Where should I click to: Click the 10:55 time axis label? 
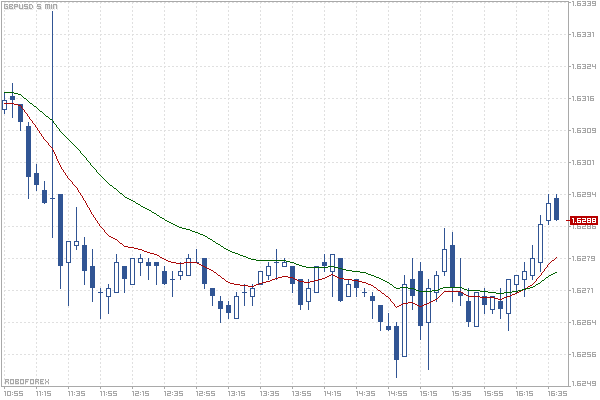pyautogui.click(x=13, y=393)
